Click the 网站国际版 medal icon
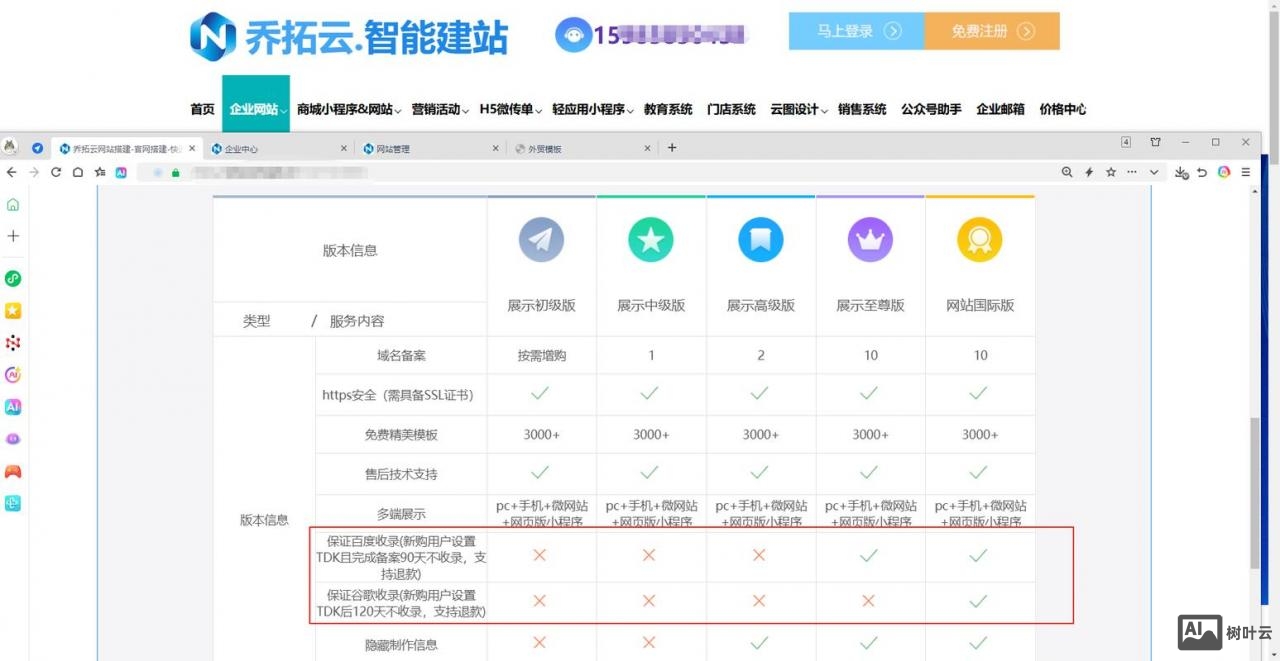The height and width of the screenshot is (661, 1280). (x=980, y=239)
